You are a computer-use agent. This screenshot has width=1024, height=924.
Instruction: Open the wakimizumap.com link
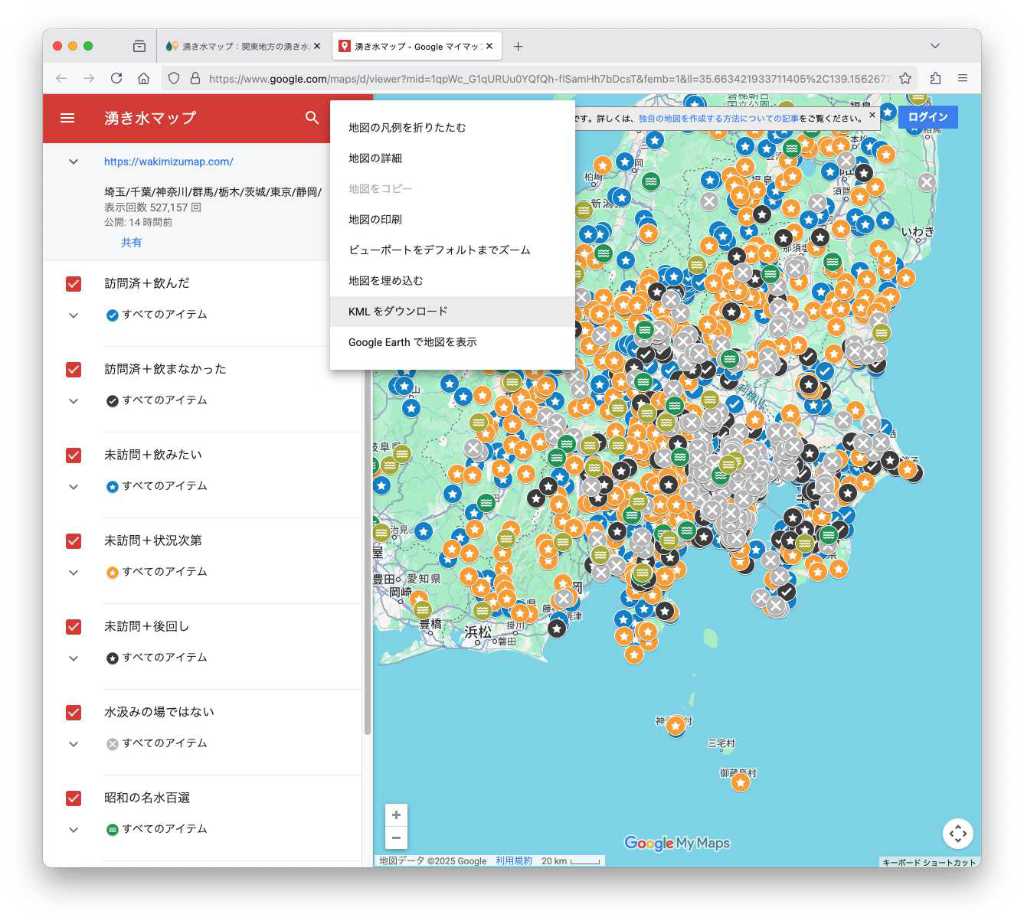tap(168, 161)
